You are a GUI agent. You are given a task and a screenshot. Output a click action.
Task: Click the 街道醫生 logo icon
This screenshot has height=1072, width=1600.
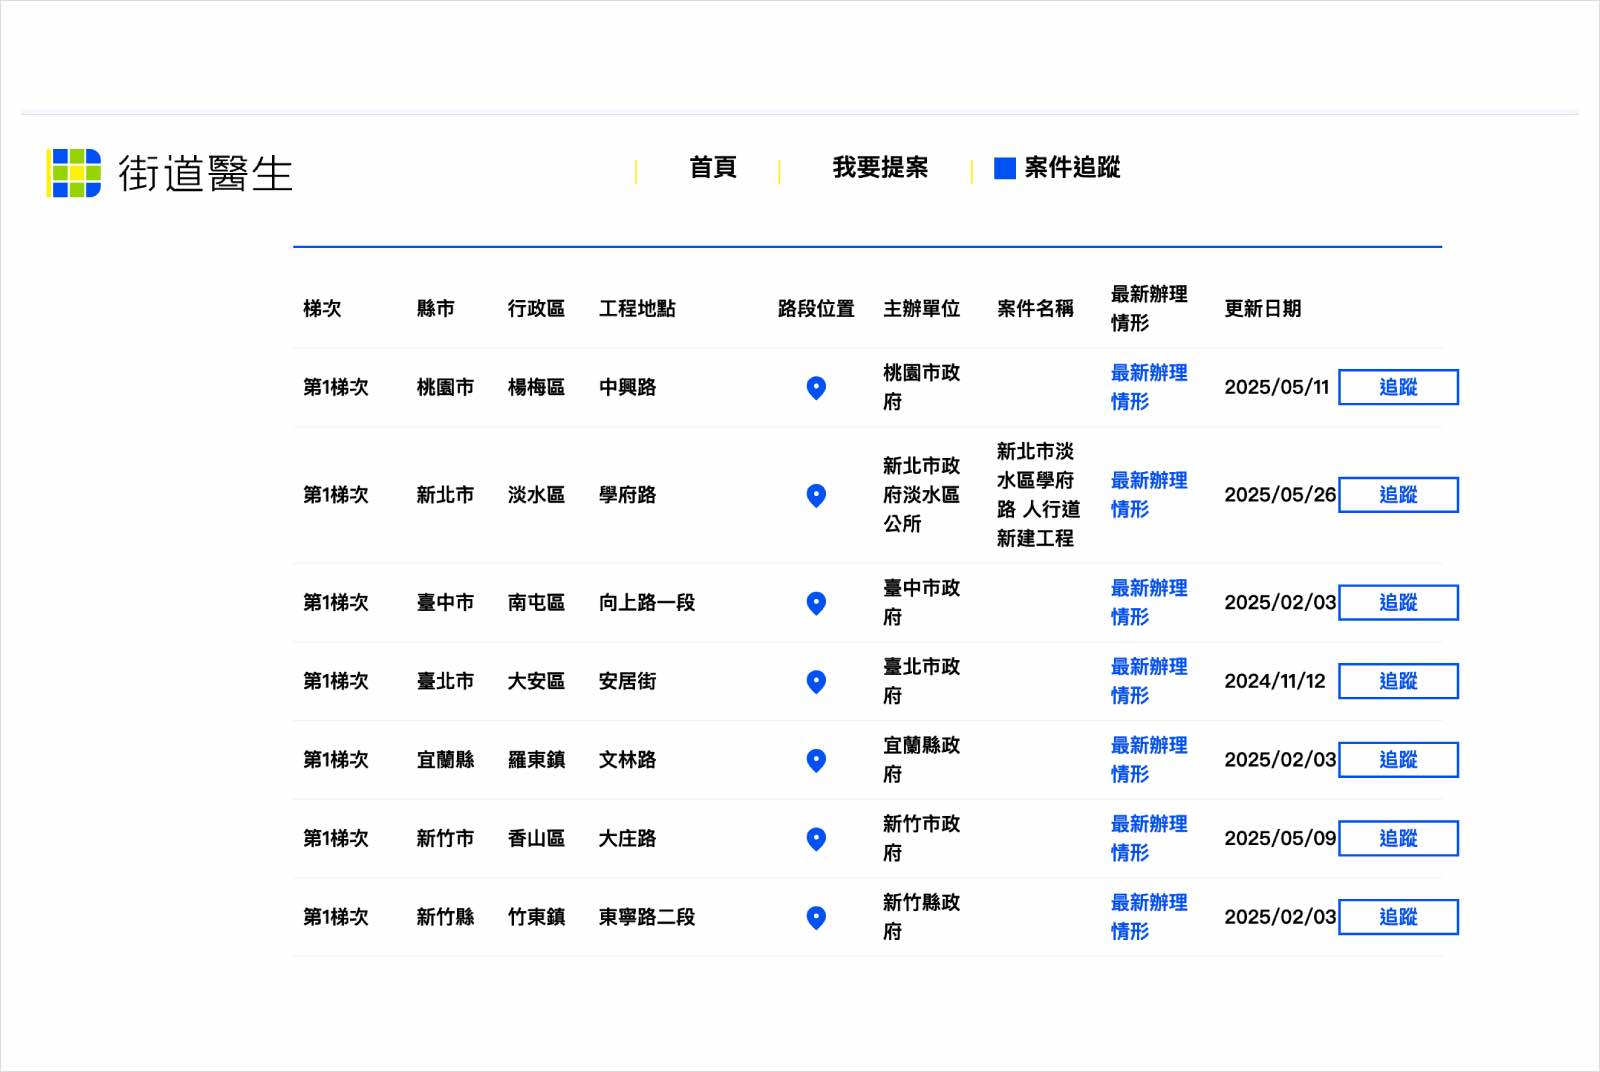[x=74, y=173]
